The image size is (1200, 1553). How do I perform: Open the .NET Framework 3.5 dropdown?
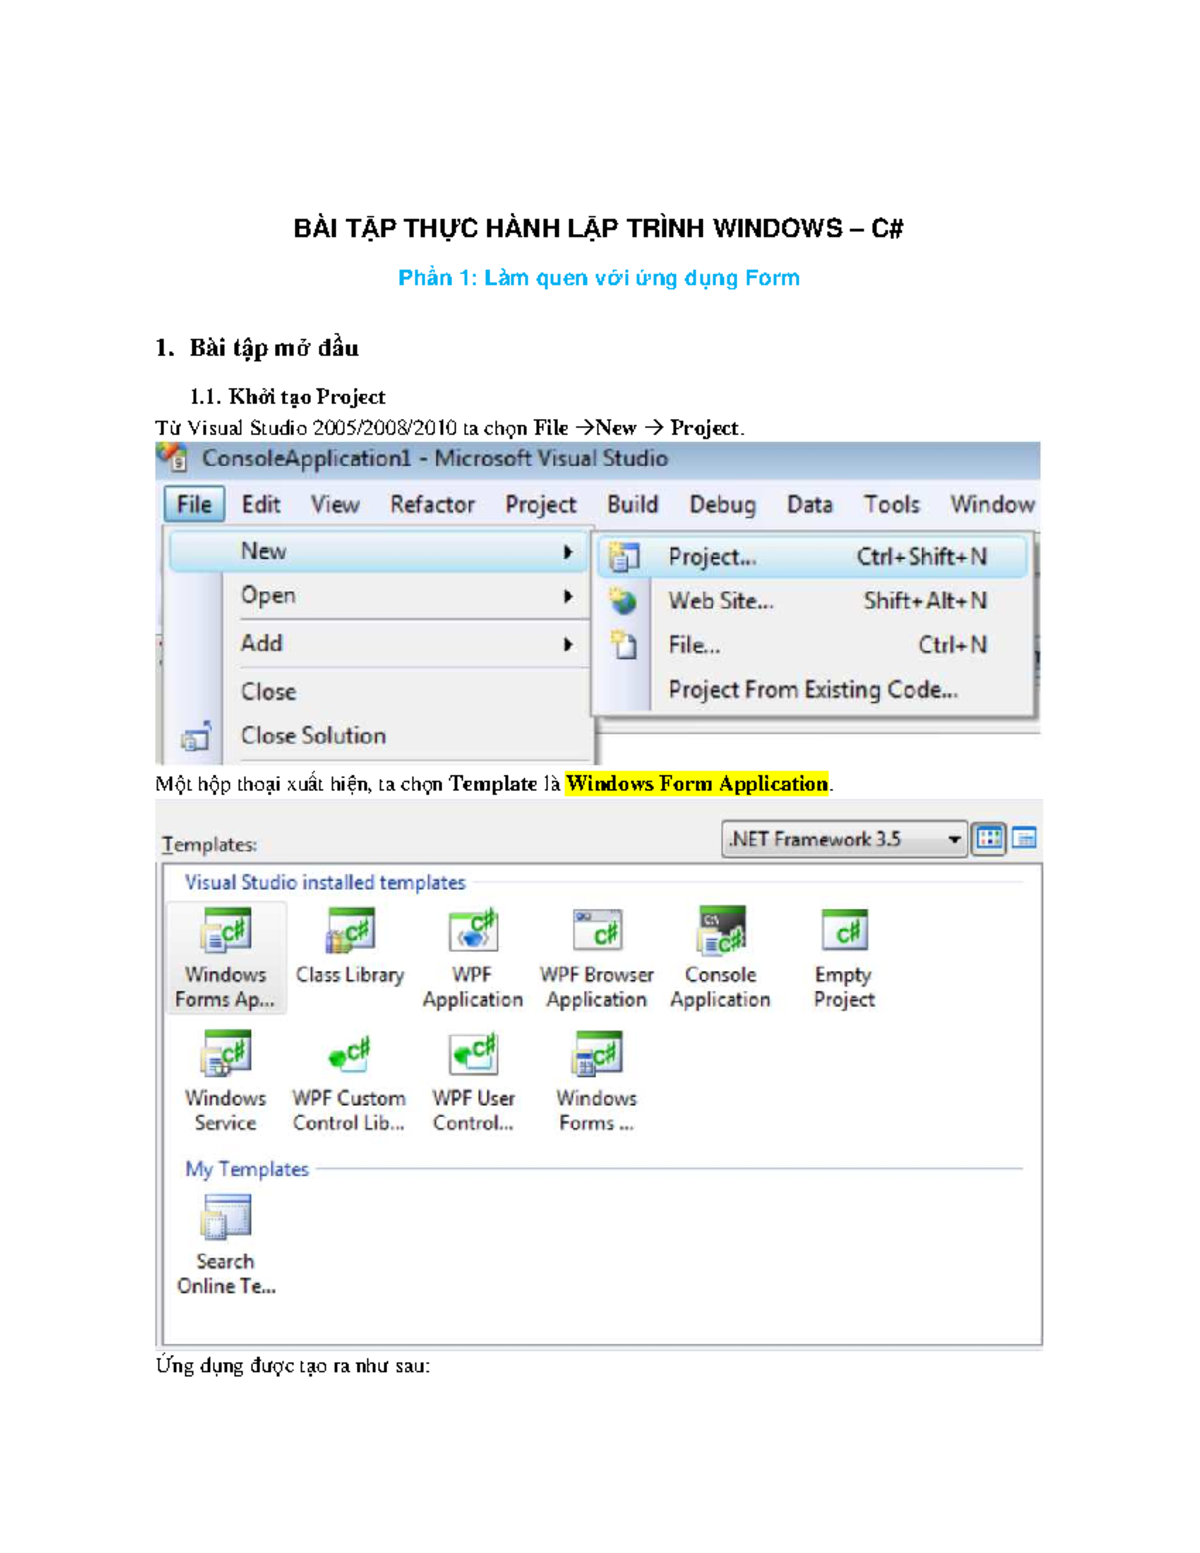(952, 838)
